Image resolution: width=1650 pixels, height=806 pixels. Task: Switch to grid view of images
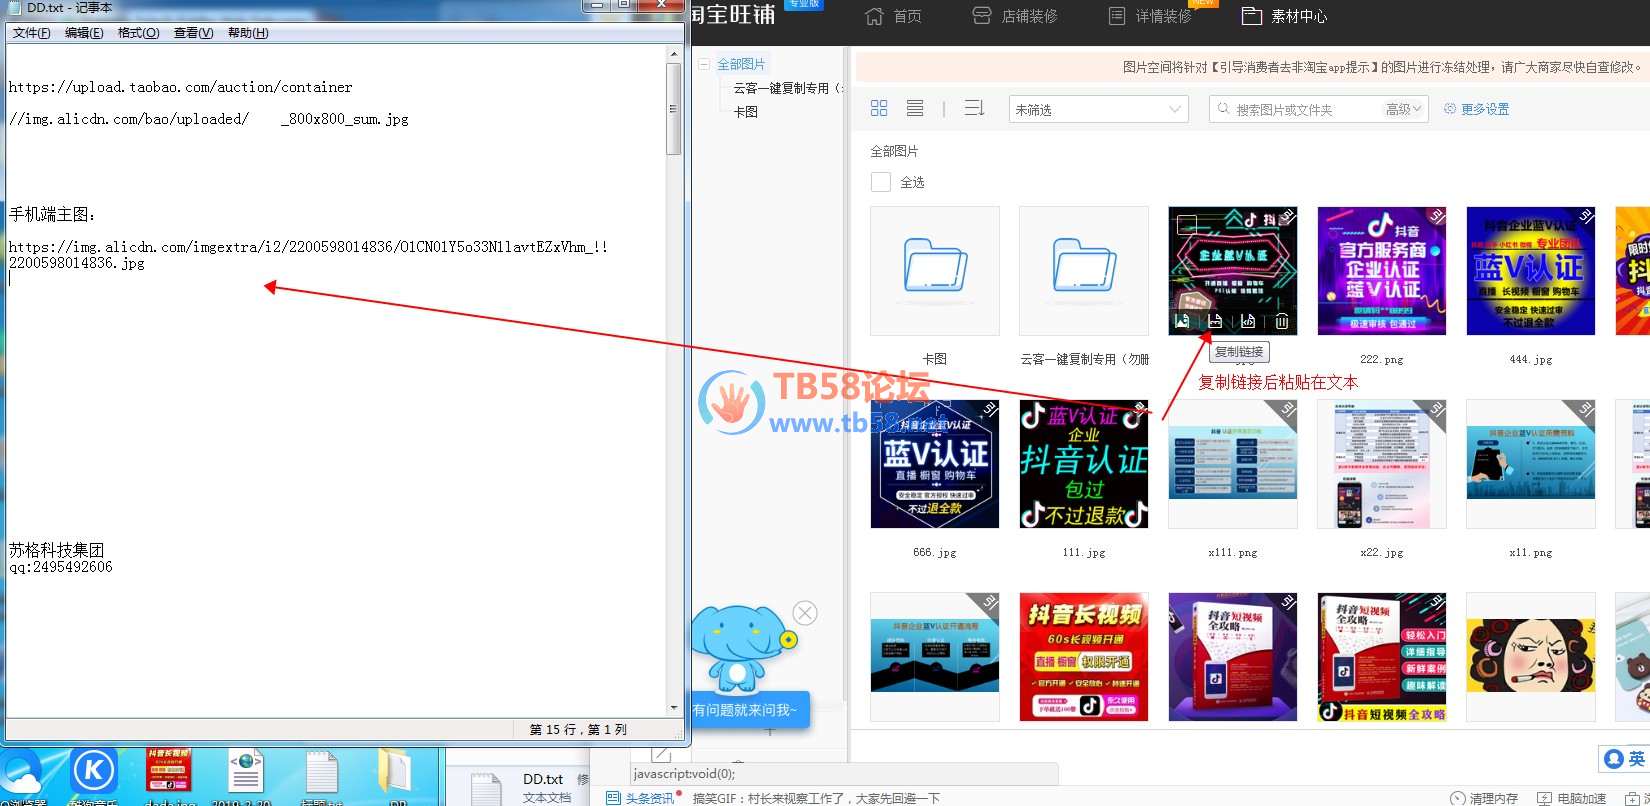tap(879, 108)
